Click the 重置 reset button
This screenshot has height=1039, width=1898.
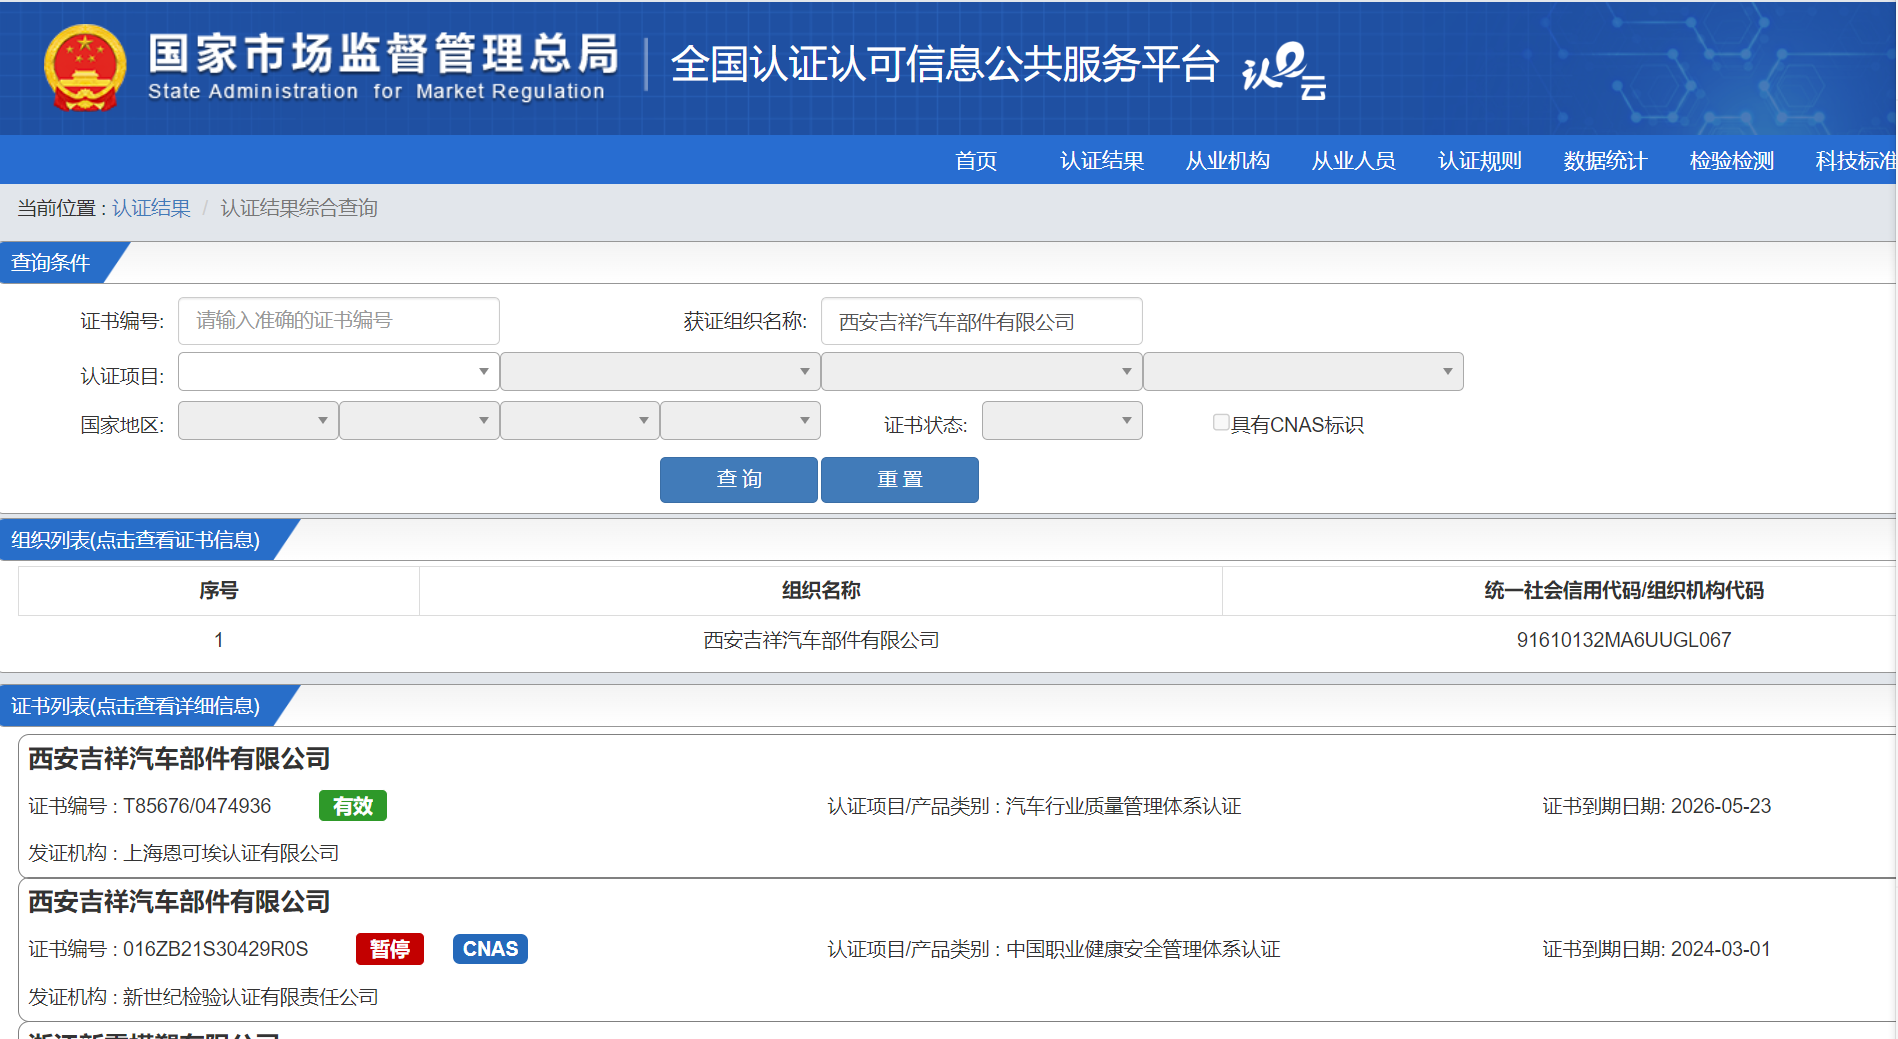[x=900, y=480]
